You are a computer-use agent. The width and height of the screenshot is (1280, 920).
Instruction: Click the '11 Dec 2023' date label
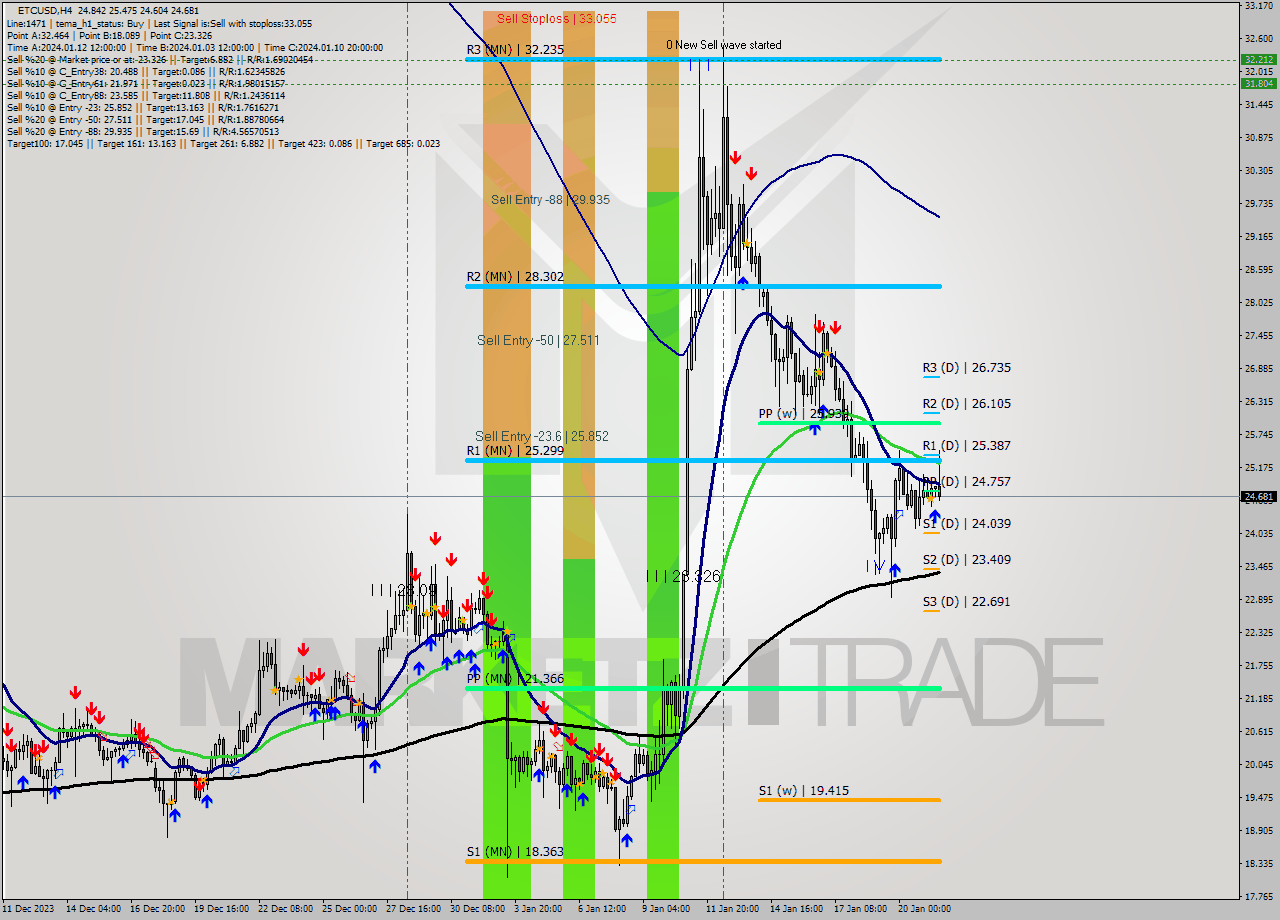point(29,909)
